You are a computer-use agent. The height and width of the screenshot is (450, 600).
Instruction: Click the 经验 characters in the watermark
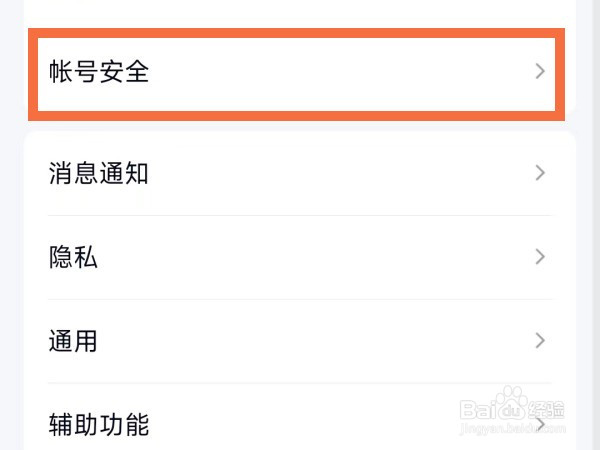[x=546, y=410]
